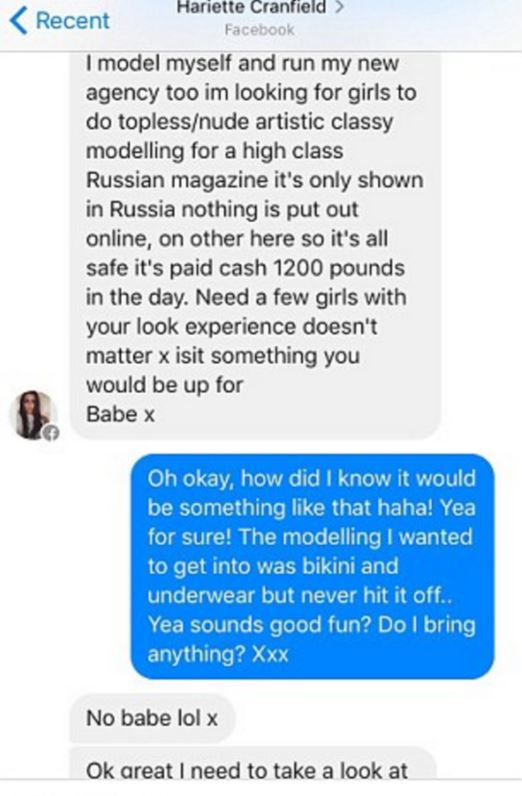Viewport: 522px width, 796px height.
Task: Click the 'would be up for' line
Action: click(x=165, y=385)
